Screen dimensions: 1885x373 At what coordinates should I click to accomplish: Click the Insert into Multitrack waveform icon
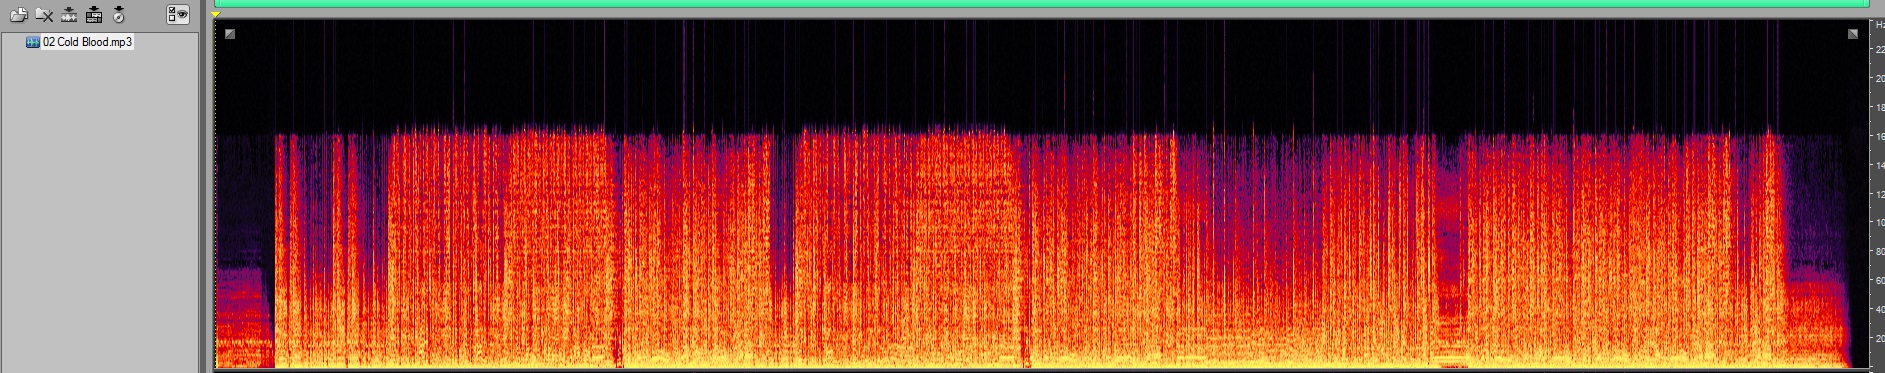pos(69,14)
